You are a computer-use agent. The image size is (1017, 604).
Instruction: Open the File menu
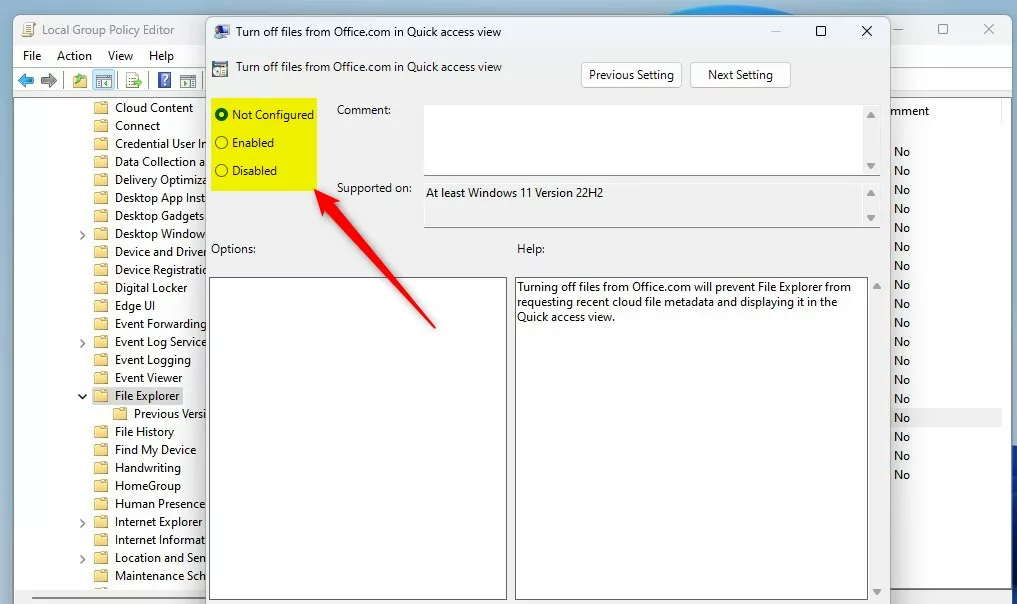[32, 56]
